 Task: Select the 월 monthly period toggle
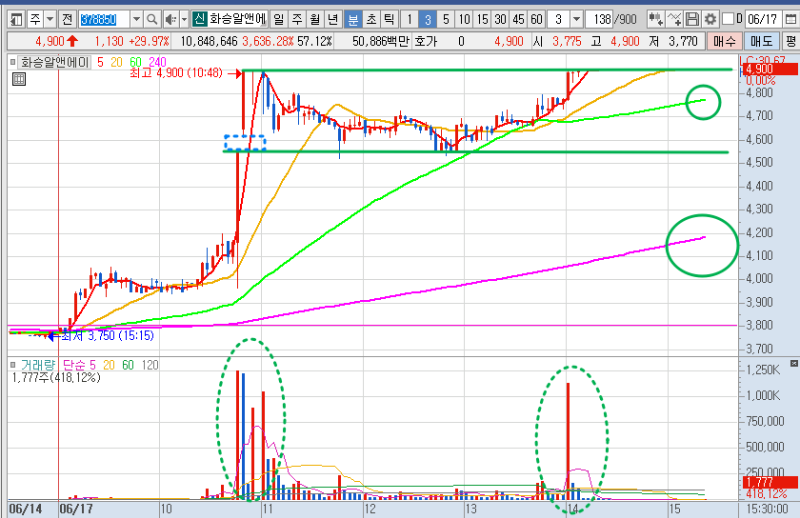315,19
